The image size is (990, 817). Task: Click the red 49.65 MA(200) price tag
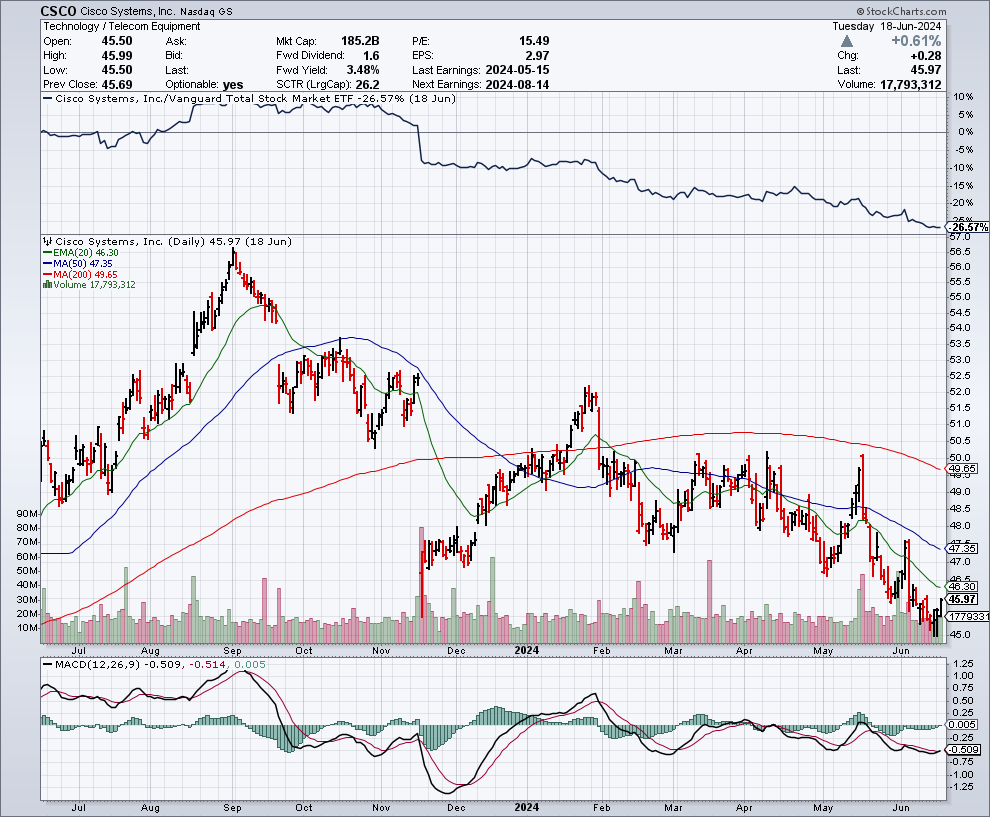pos(963,468)
